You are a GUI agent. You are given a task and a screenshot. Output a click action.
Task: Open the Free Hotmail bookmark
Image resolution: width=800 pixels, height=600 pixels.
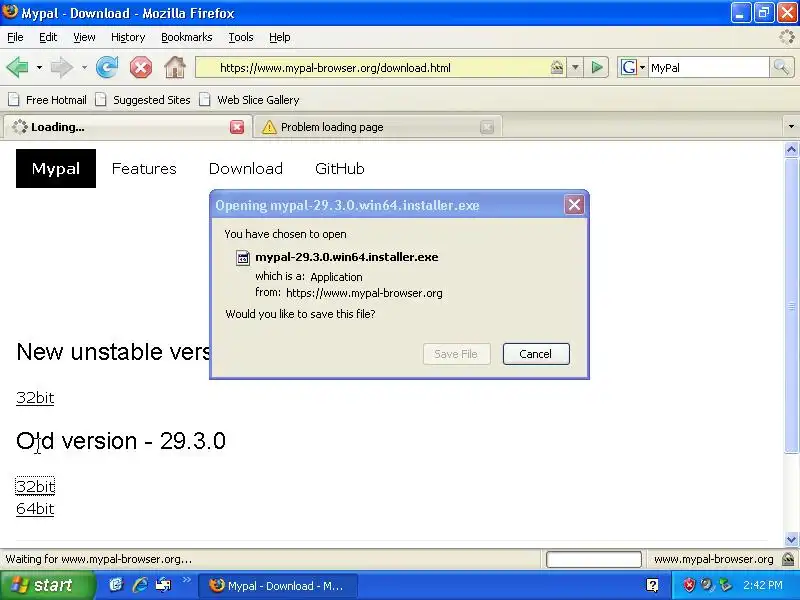[47, 99]
